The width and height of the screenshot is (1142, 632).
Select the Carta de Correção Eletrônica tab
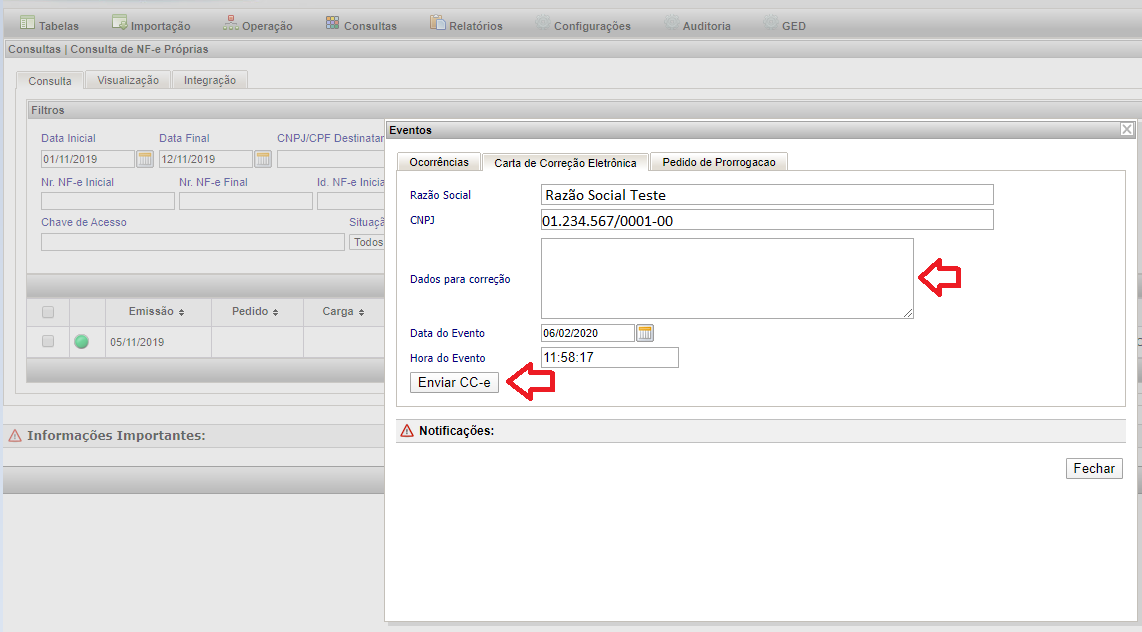pyautogui.click(x=565, y=163)
